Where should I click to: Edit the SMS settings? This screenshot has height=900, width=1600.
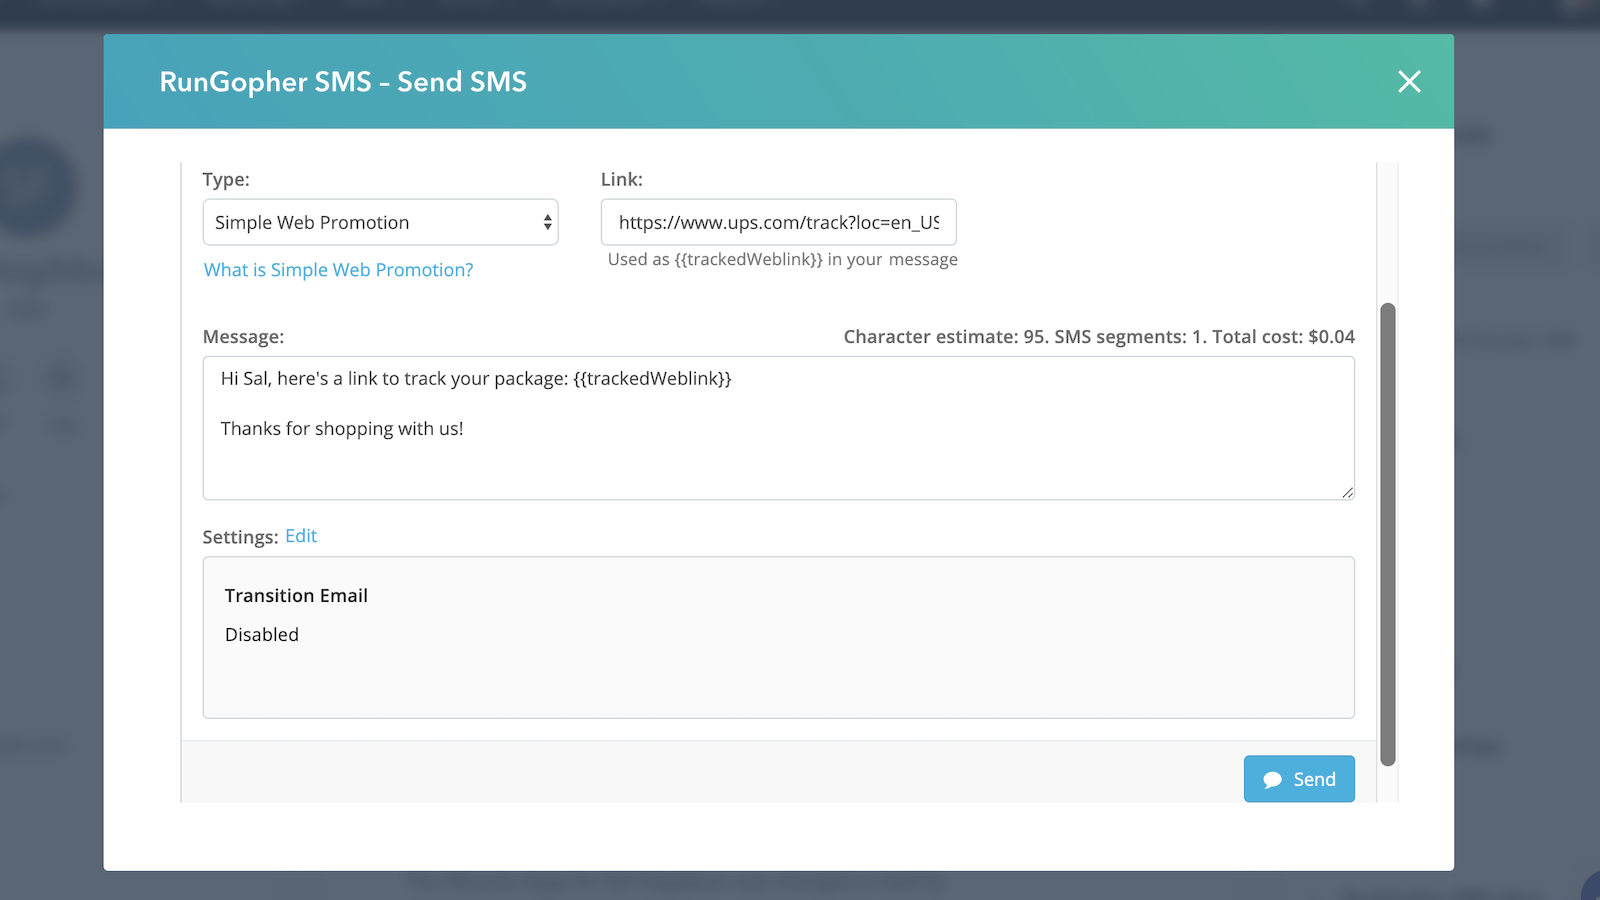(x=300, y=536)
